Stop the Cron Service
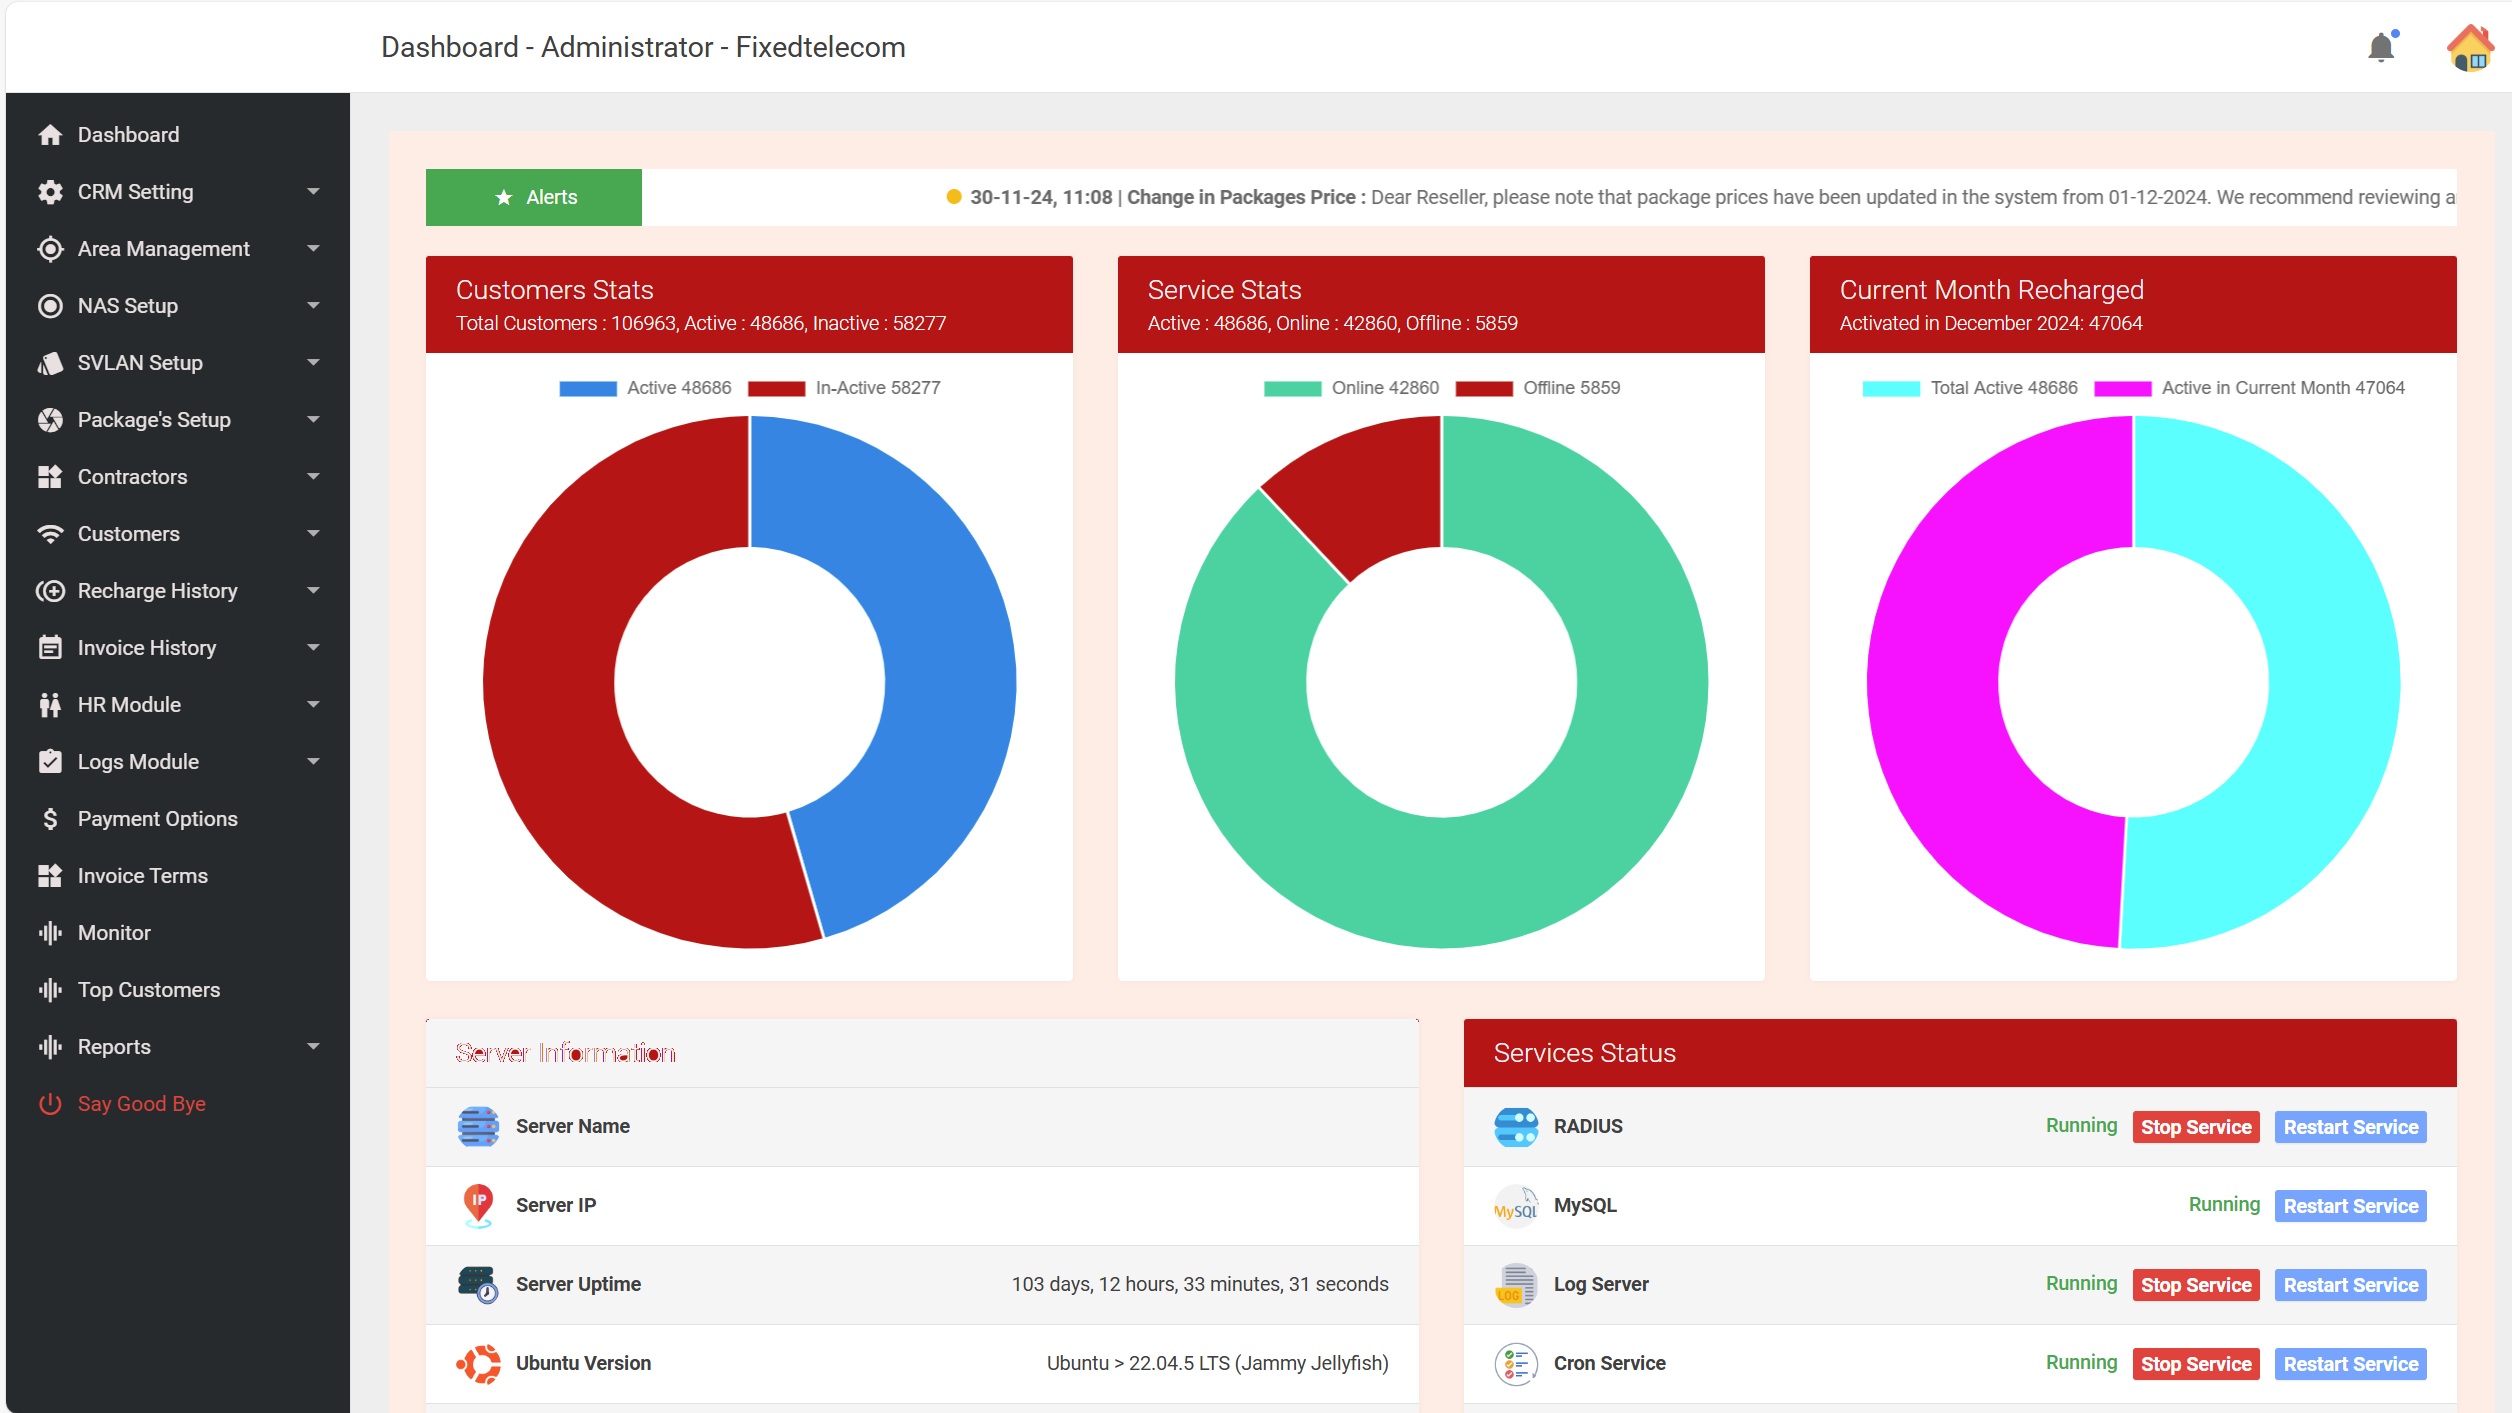This screenshot has width=2512, height=1413. (x=2196, y=1363)
